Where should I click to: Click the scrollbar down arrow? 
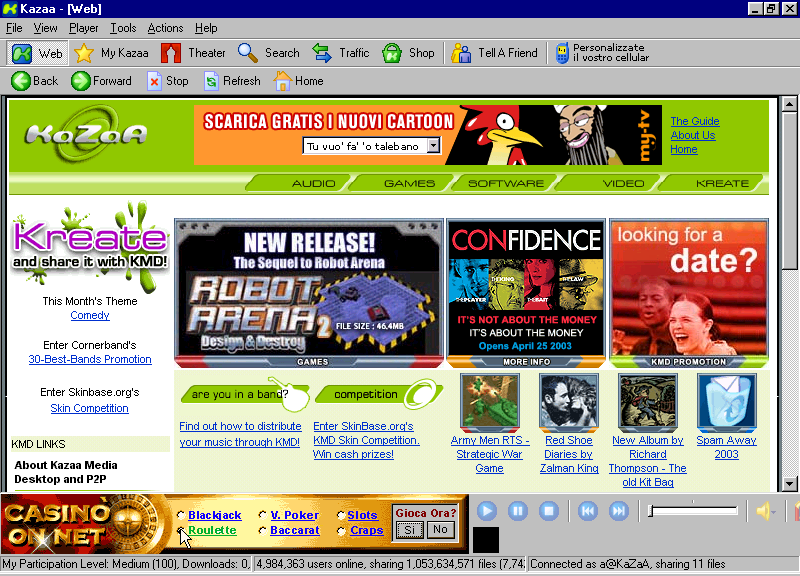pos(789,484)
